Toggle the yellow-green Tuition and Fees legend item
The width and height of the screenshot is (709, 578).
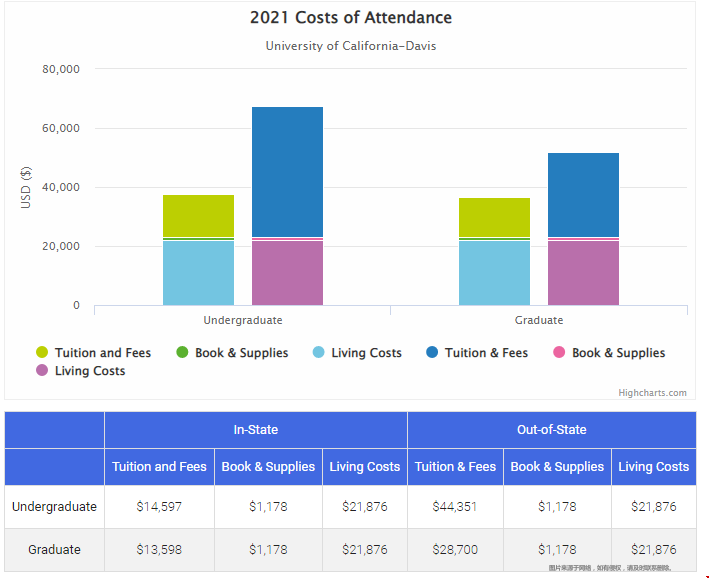(x=94, y=353)
